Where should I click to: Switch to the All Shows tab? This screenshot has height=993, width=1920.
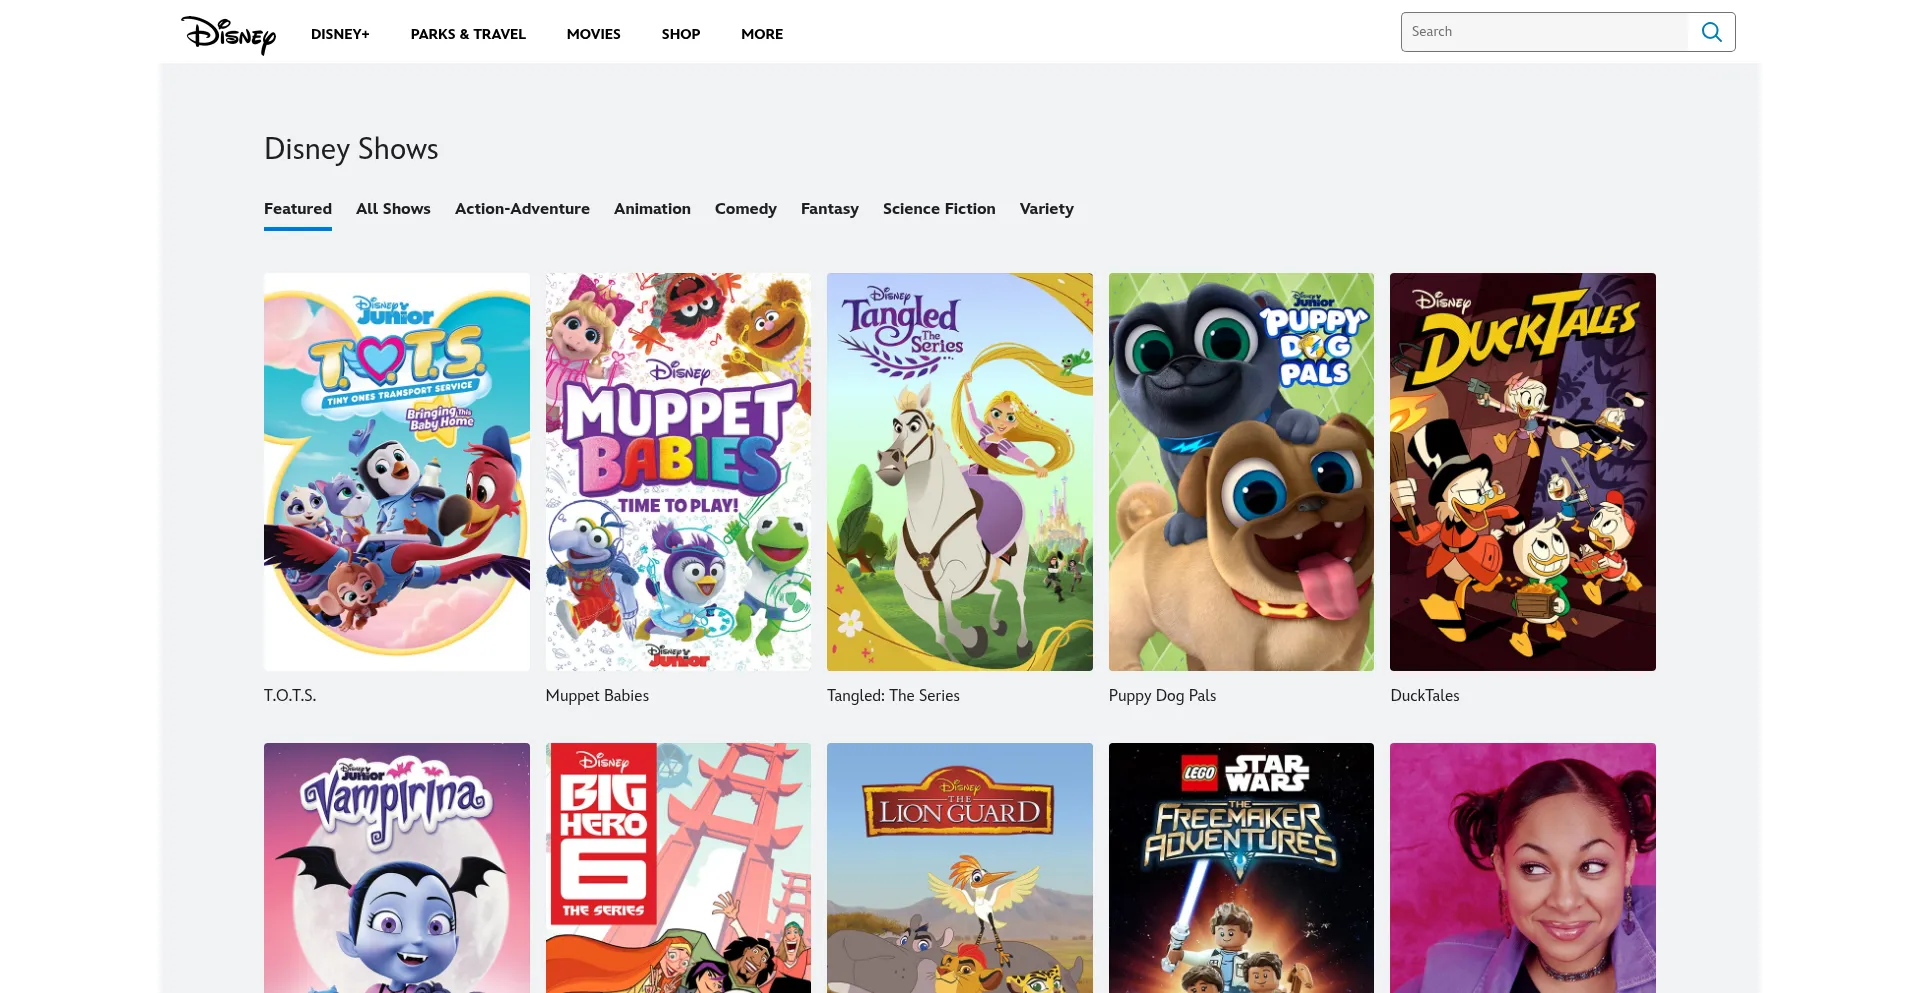[x=393, y=209]
